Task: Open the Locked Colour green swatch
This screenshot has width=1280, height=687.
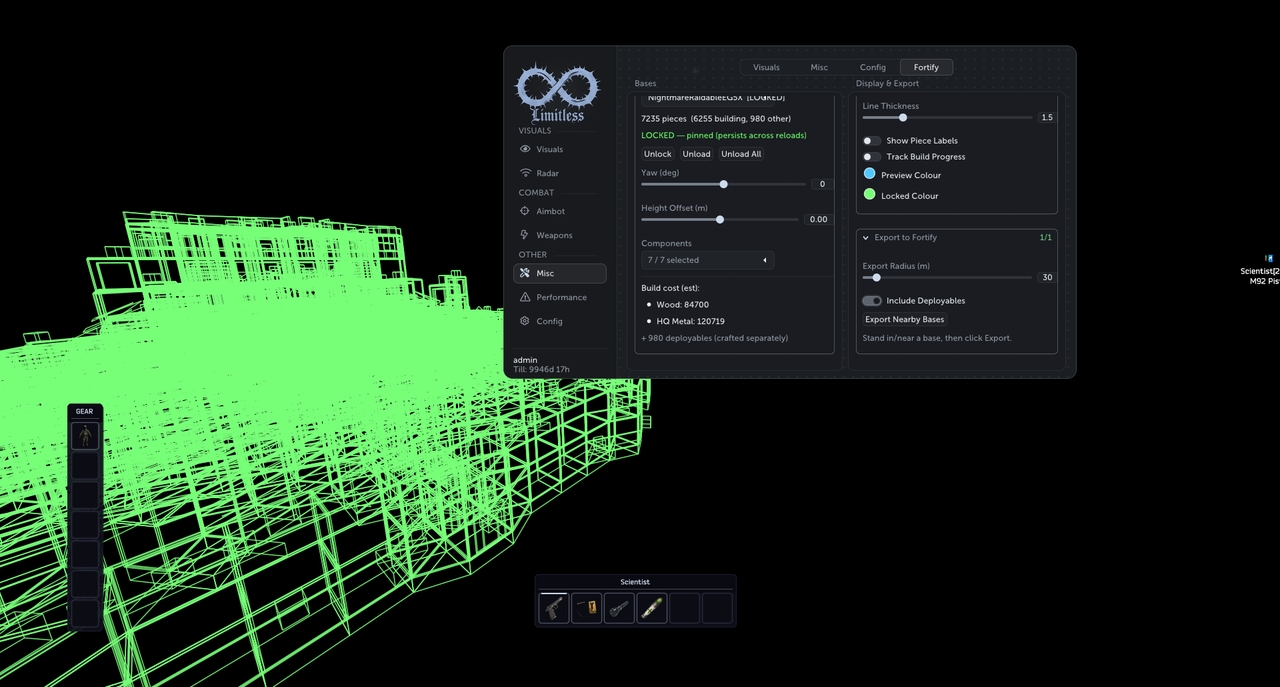Action: point(870,195)
